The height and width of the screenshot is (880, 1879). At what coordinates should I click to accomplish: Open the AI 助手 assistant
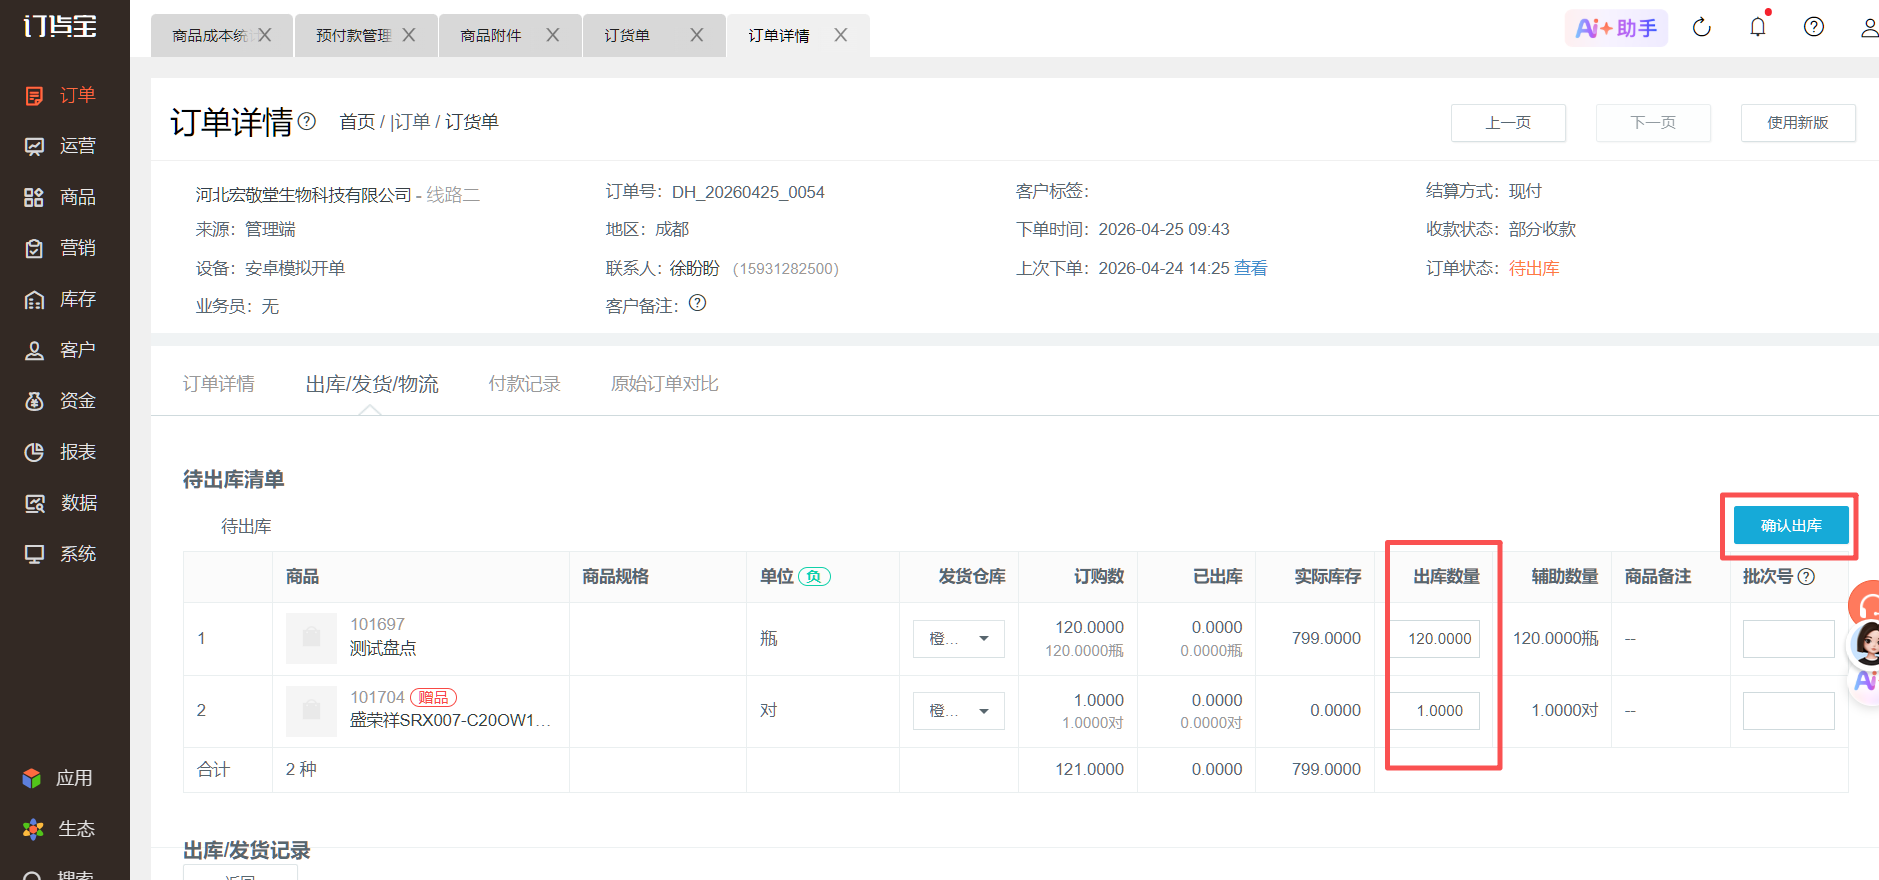point(1616,28)
